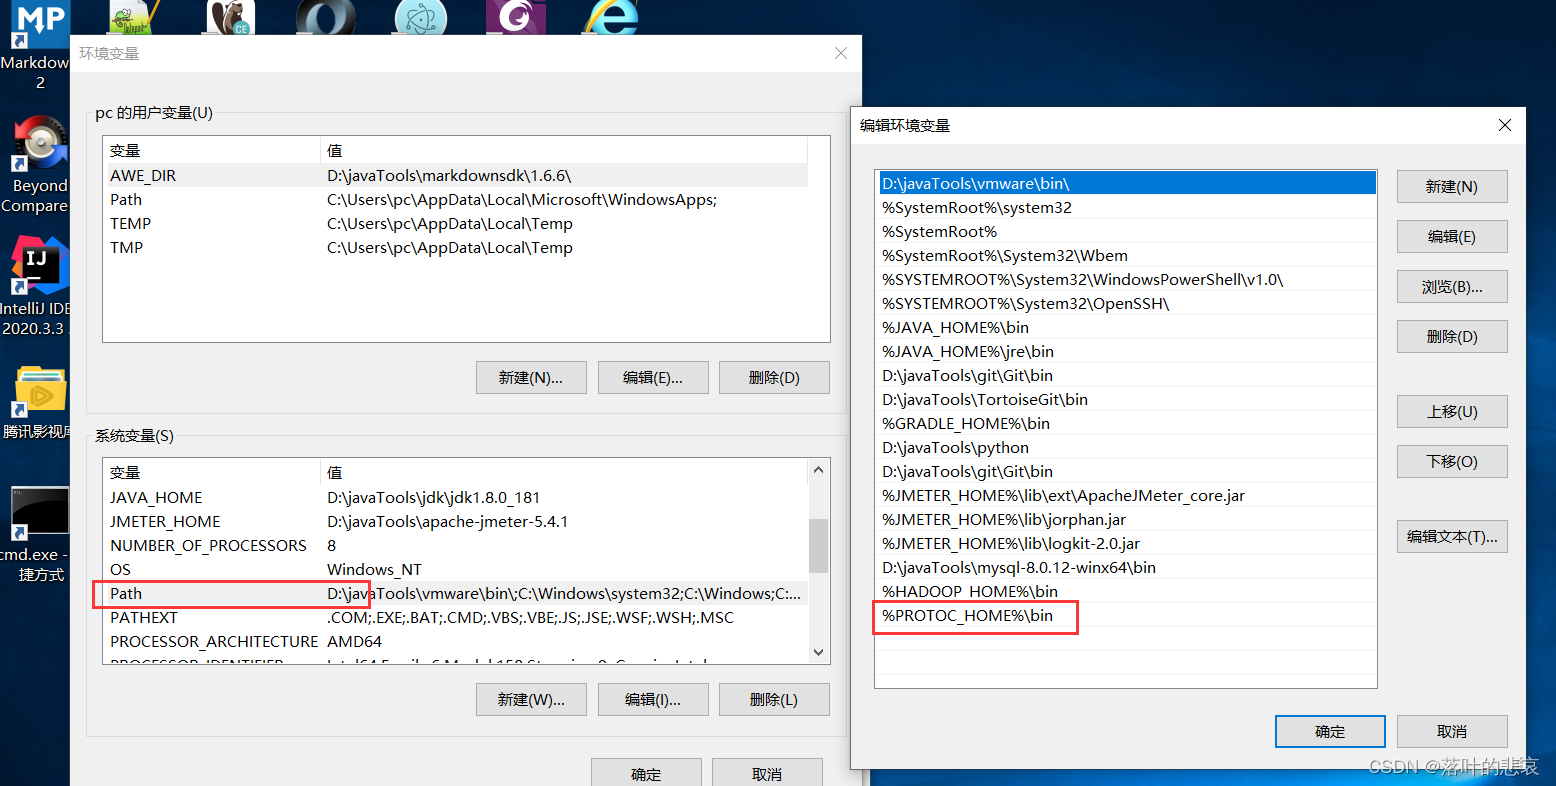The height and width of the screenshot is (786, 1556).
Task: Select the %SystemRoot%\system32 entry
Action: tap(1127, 207)
